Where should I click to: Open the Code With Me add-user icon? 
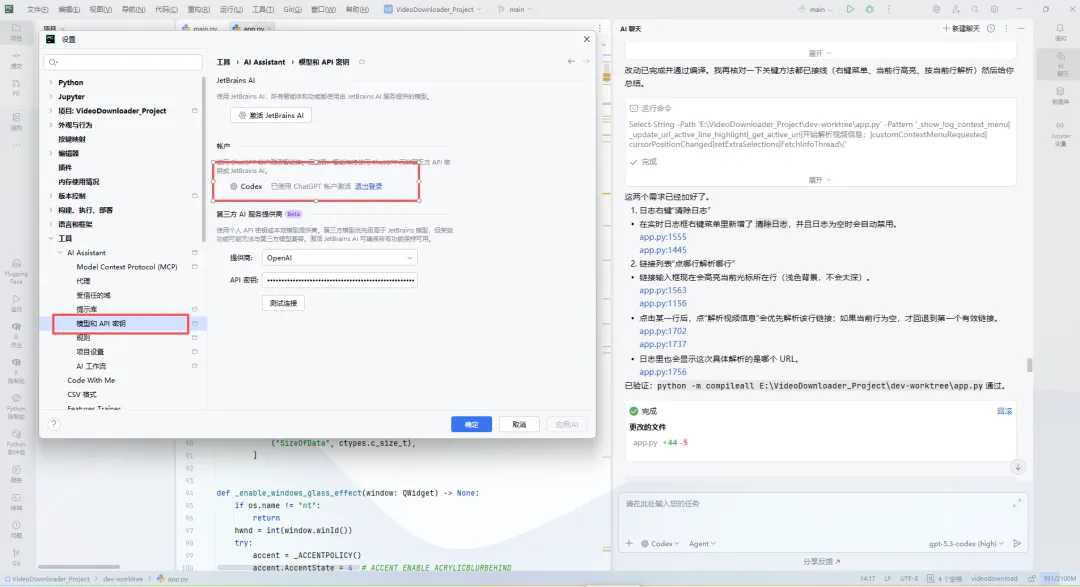(x=955, y=10)
